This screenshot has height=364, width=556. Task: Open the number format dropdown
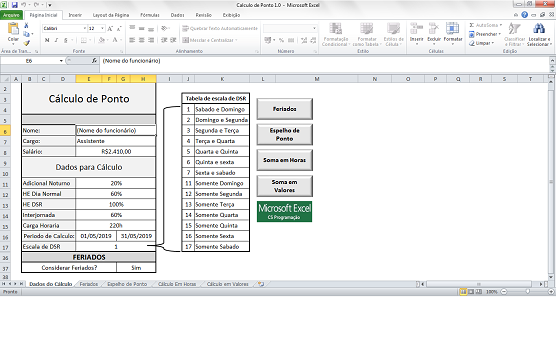(314, 28)
